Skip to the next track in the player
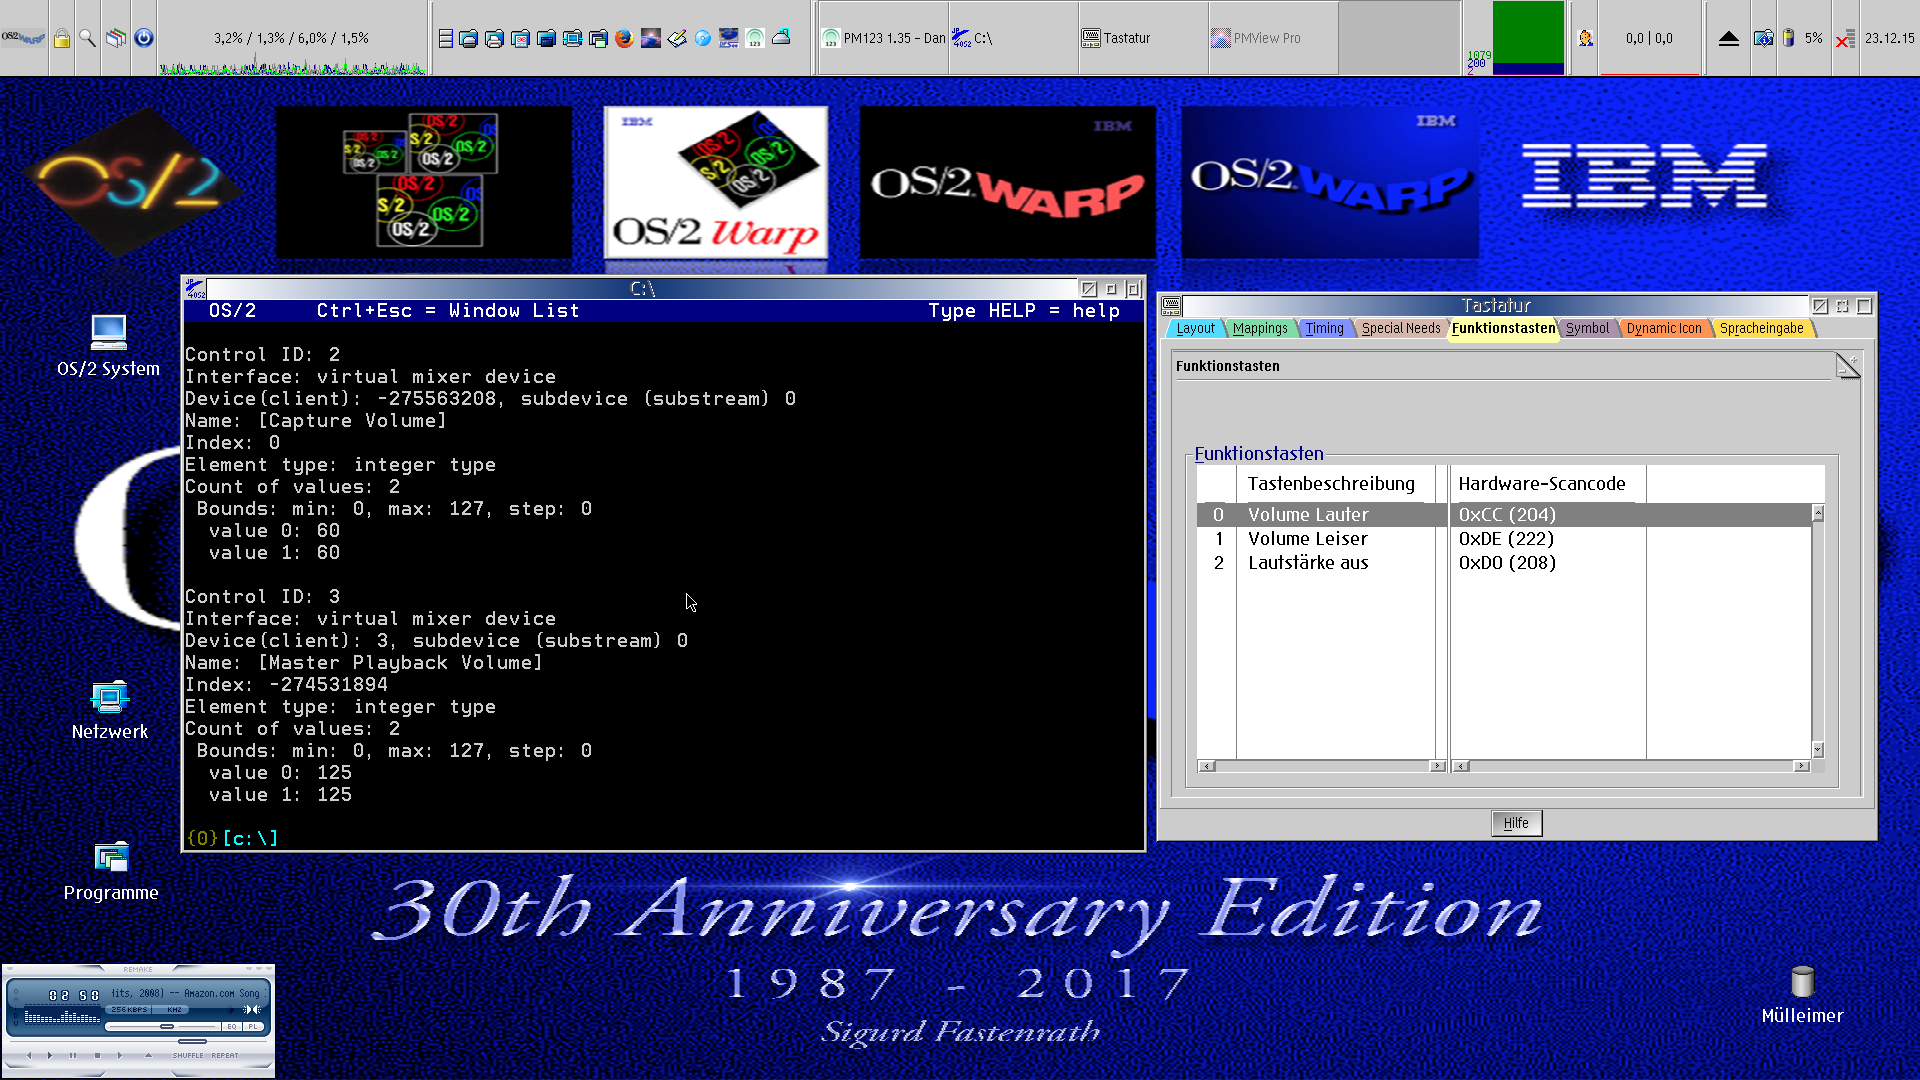Viewport: 1920px width, 1080px height. 120,1055
